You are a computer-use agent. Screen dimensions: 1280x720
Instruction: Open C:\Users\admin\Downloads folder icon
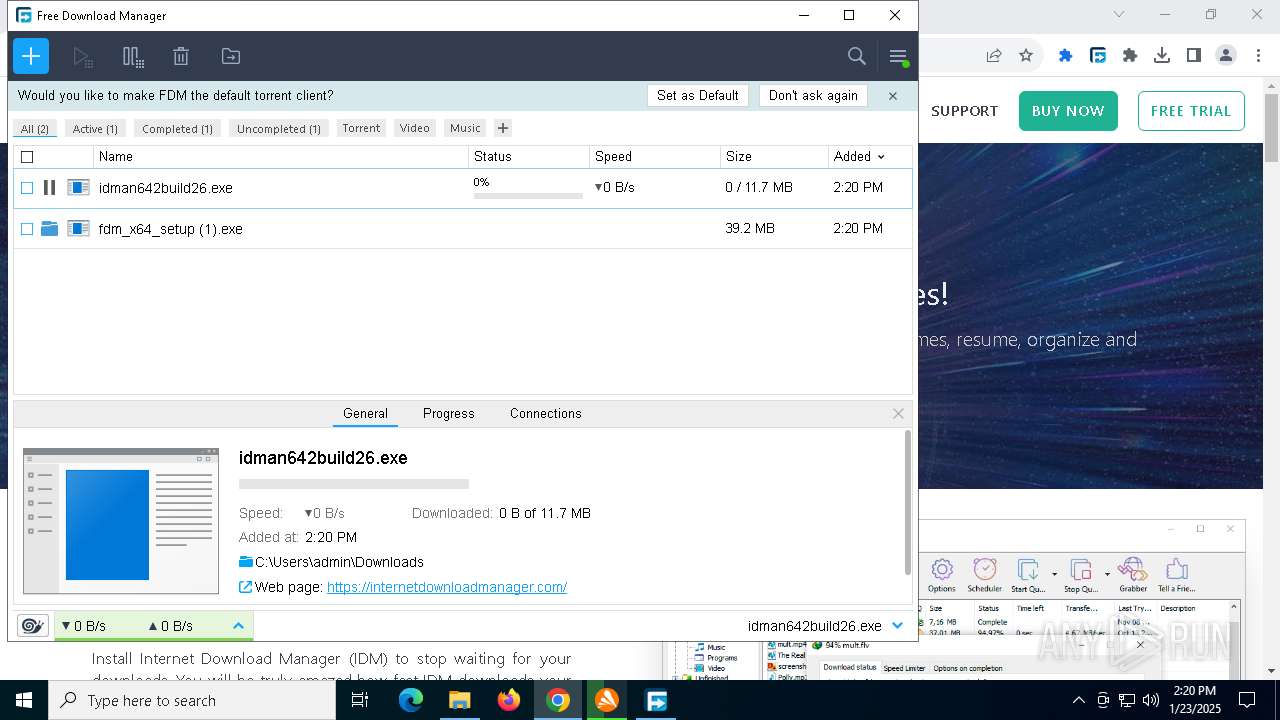pyautogui.click(x=246, y=562)
